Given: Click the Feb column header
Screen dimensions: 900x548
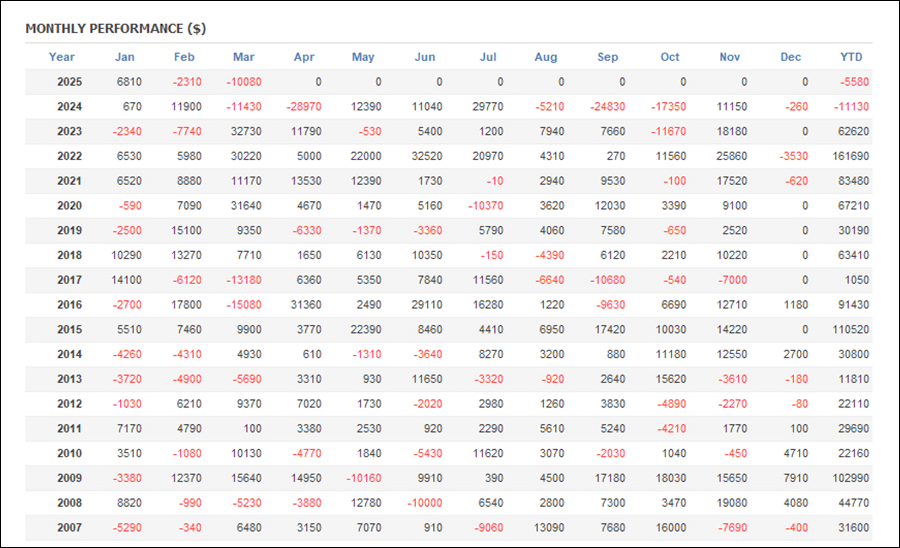Looking at the screenshot, I should [x=184, y=57].
